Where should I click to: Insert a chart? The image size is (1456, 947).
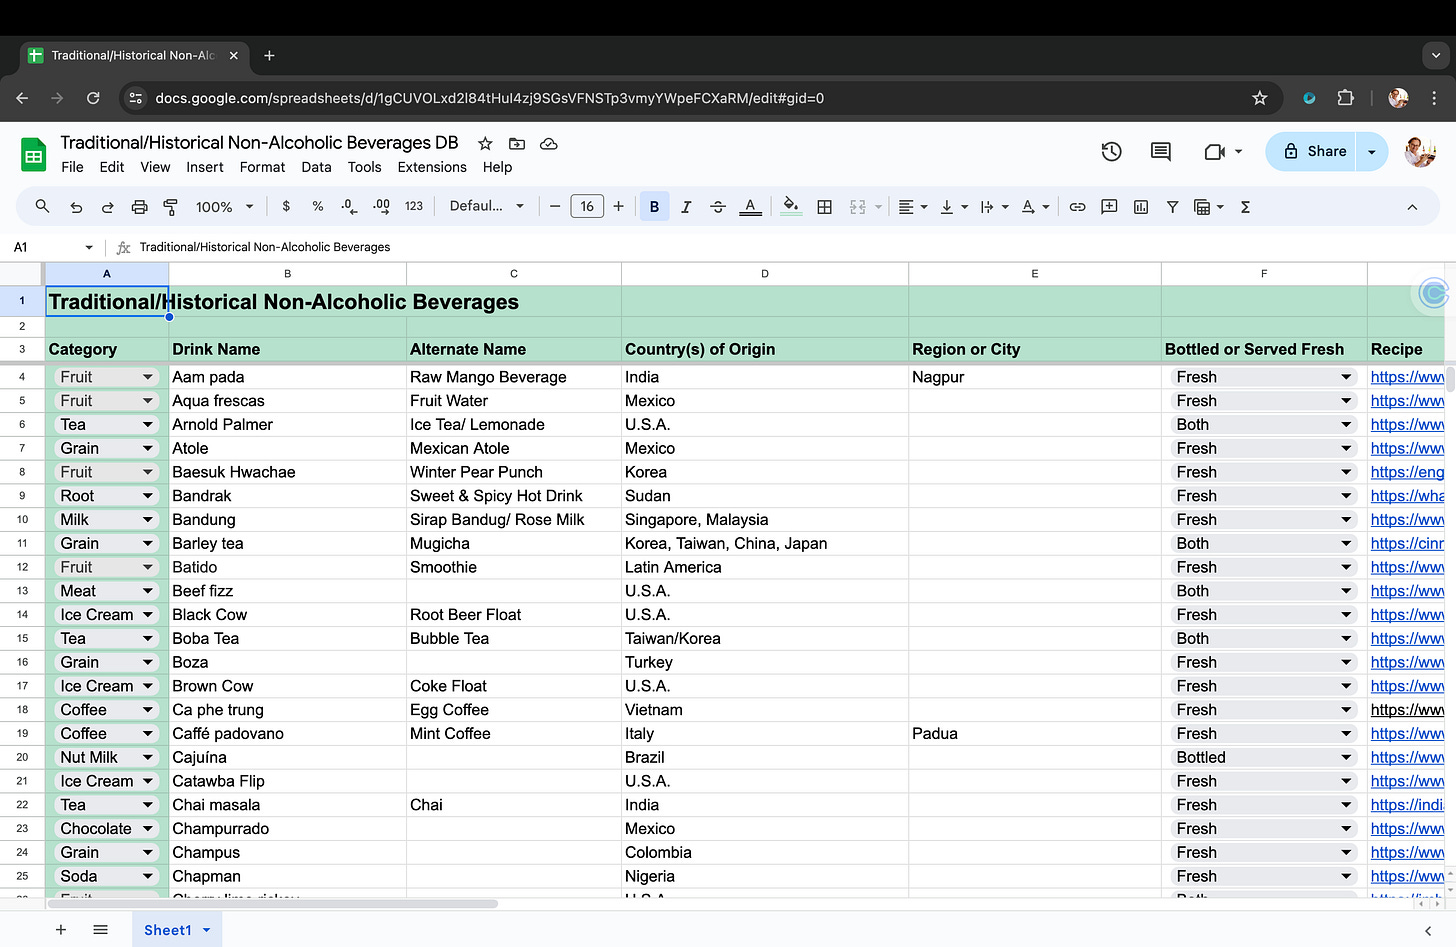[1141, 207]
